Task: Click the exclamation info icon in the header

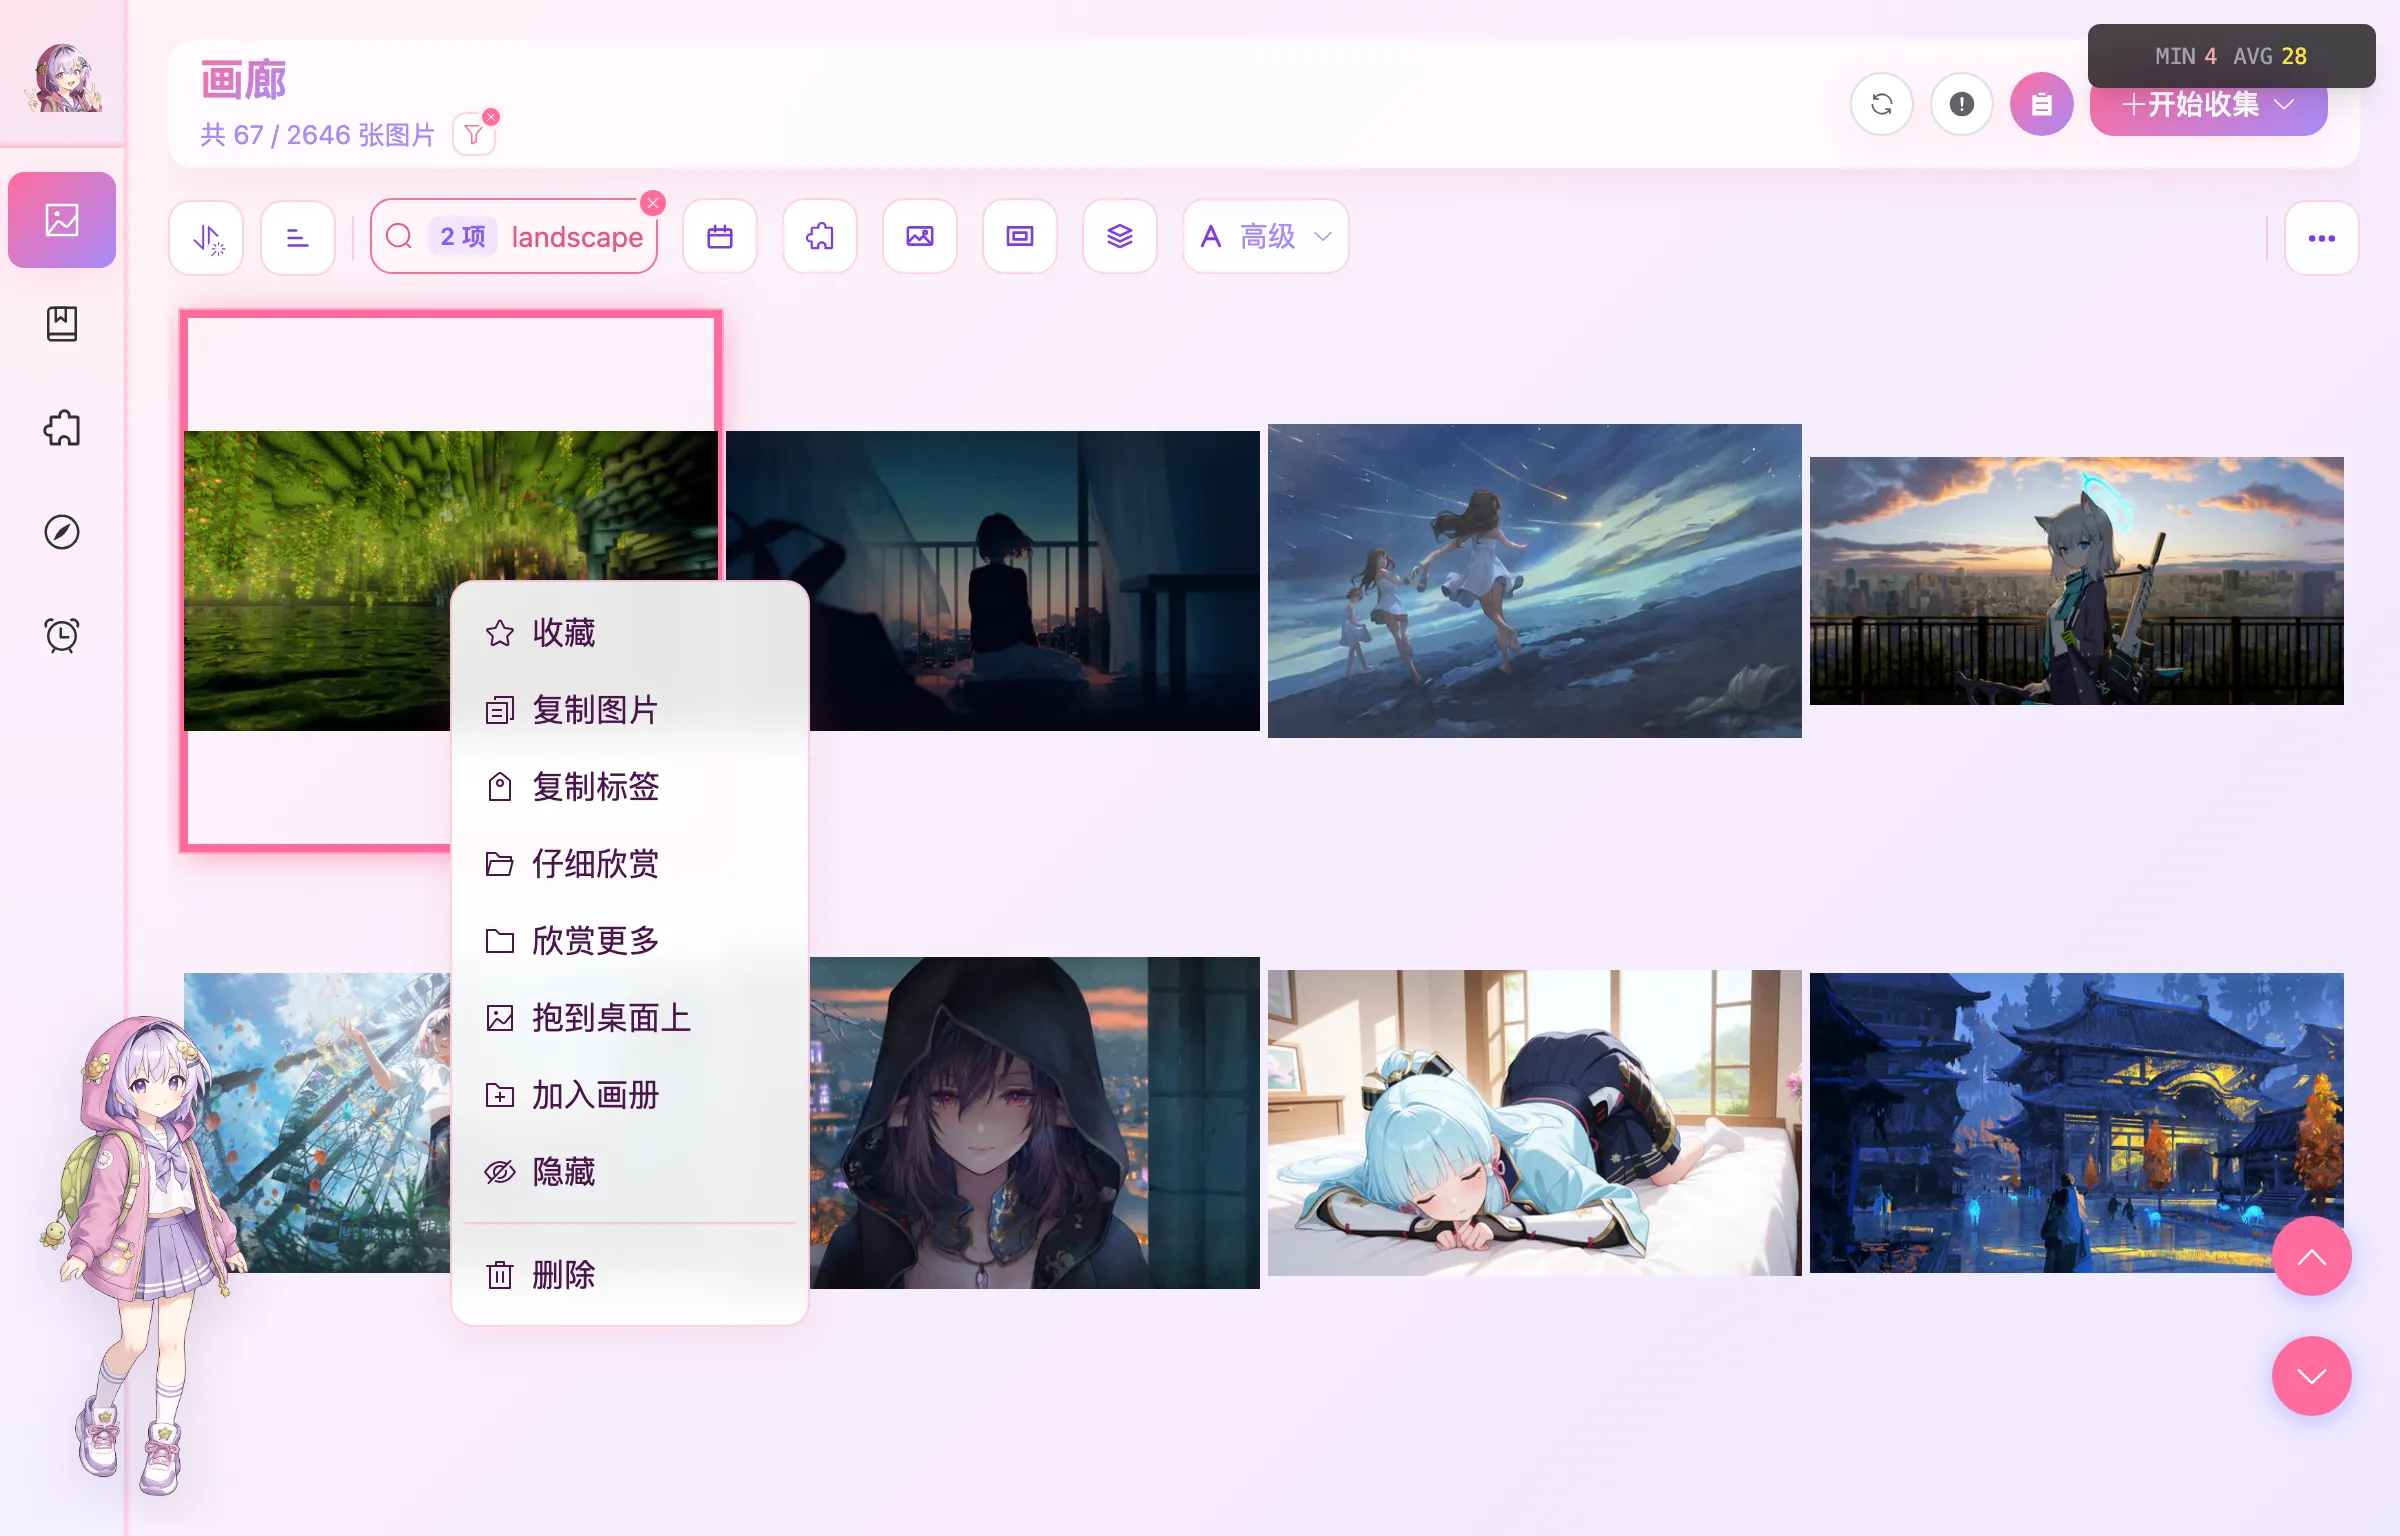Action: tap(1961, 104)
